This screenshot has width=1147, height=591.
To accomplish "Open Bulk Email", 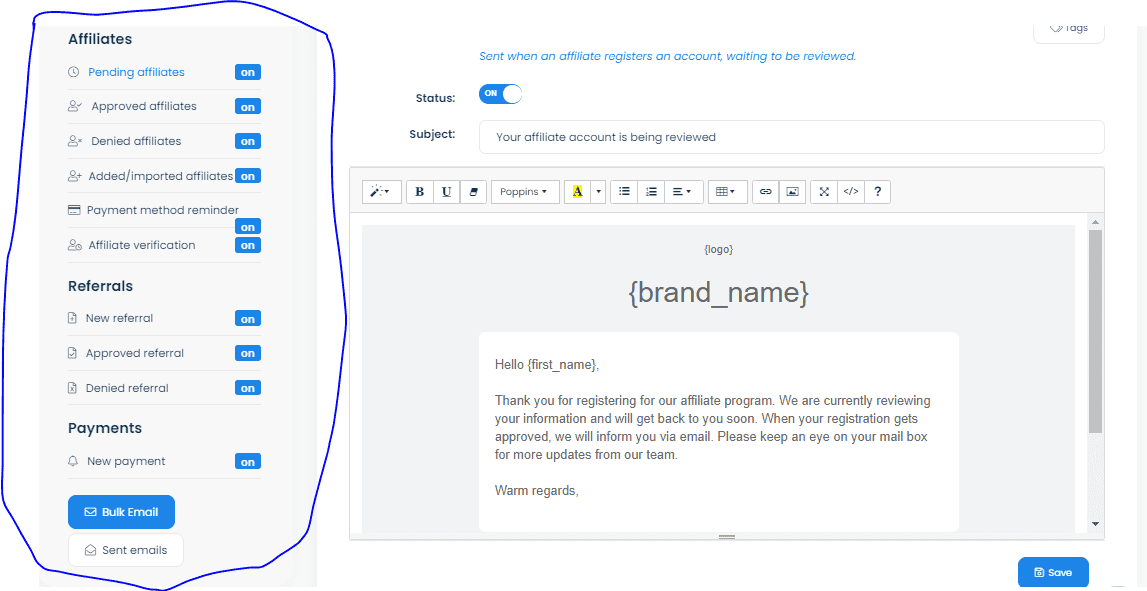I will (121, 512).
